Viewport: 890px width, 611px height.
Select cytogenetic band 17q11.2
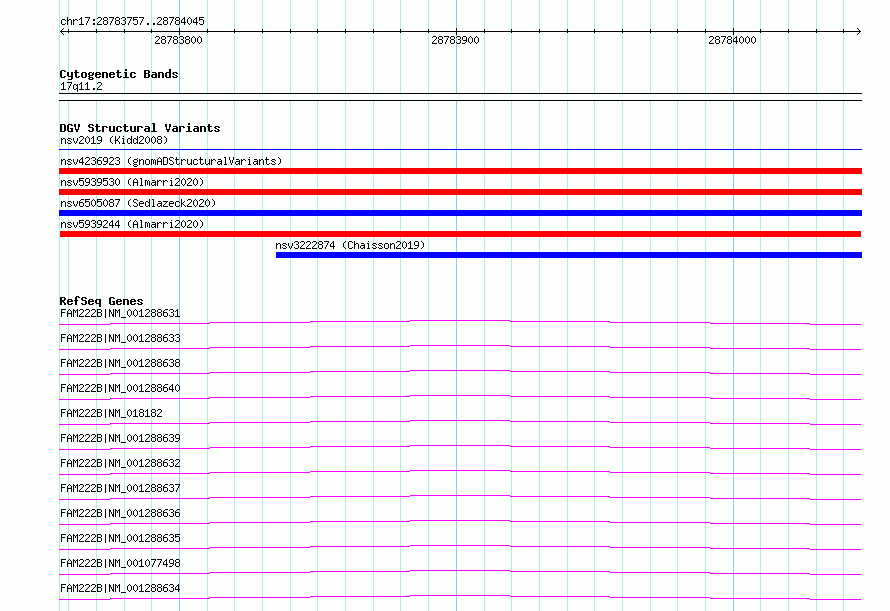(81, 86)
